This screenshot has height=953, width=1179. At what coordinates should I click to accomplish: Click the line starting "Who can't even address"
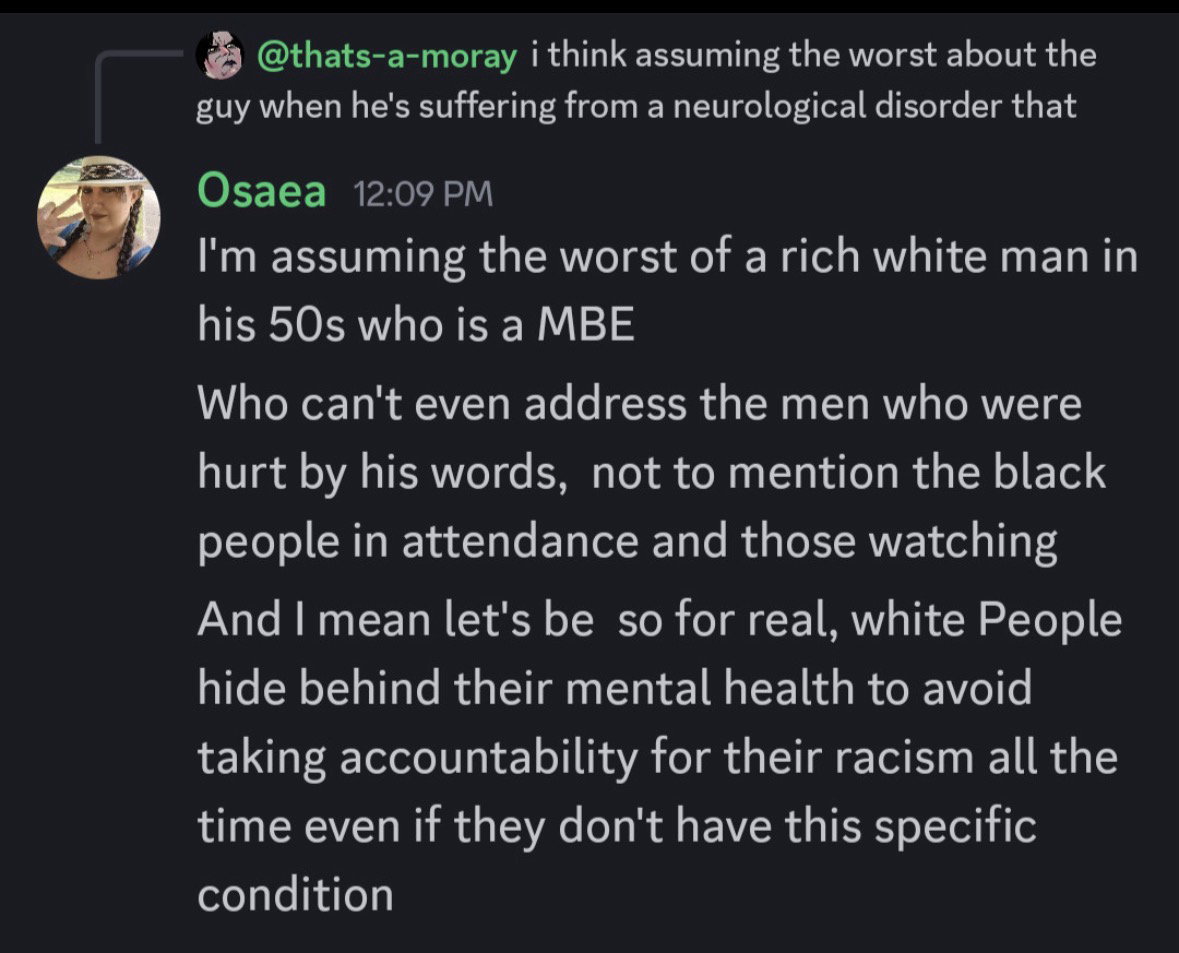639,404
